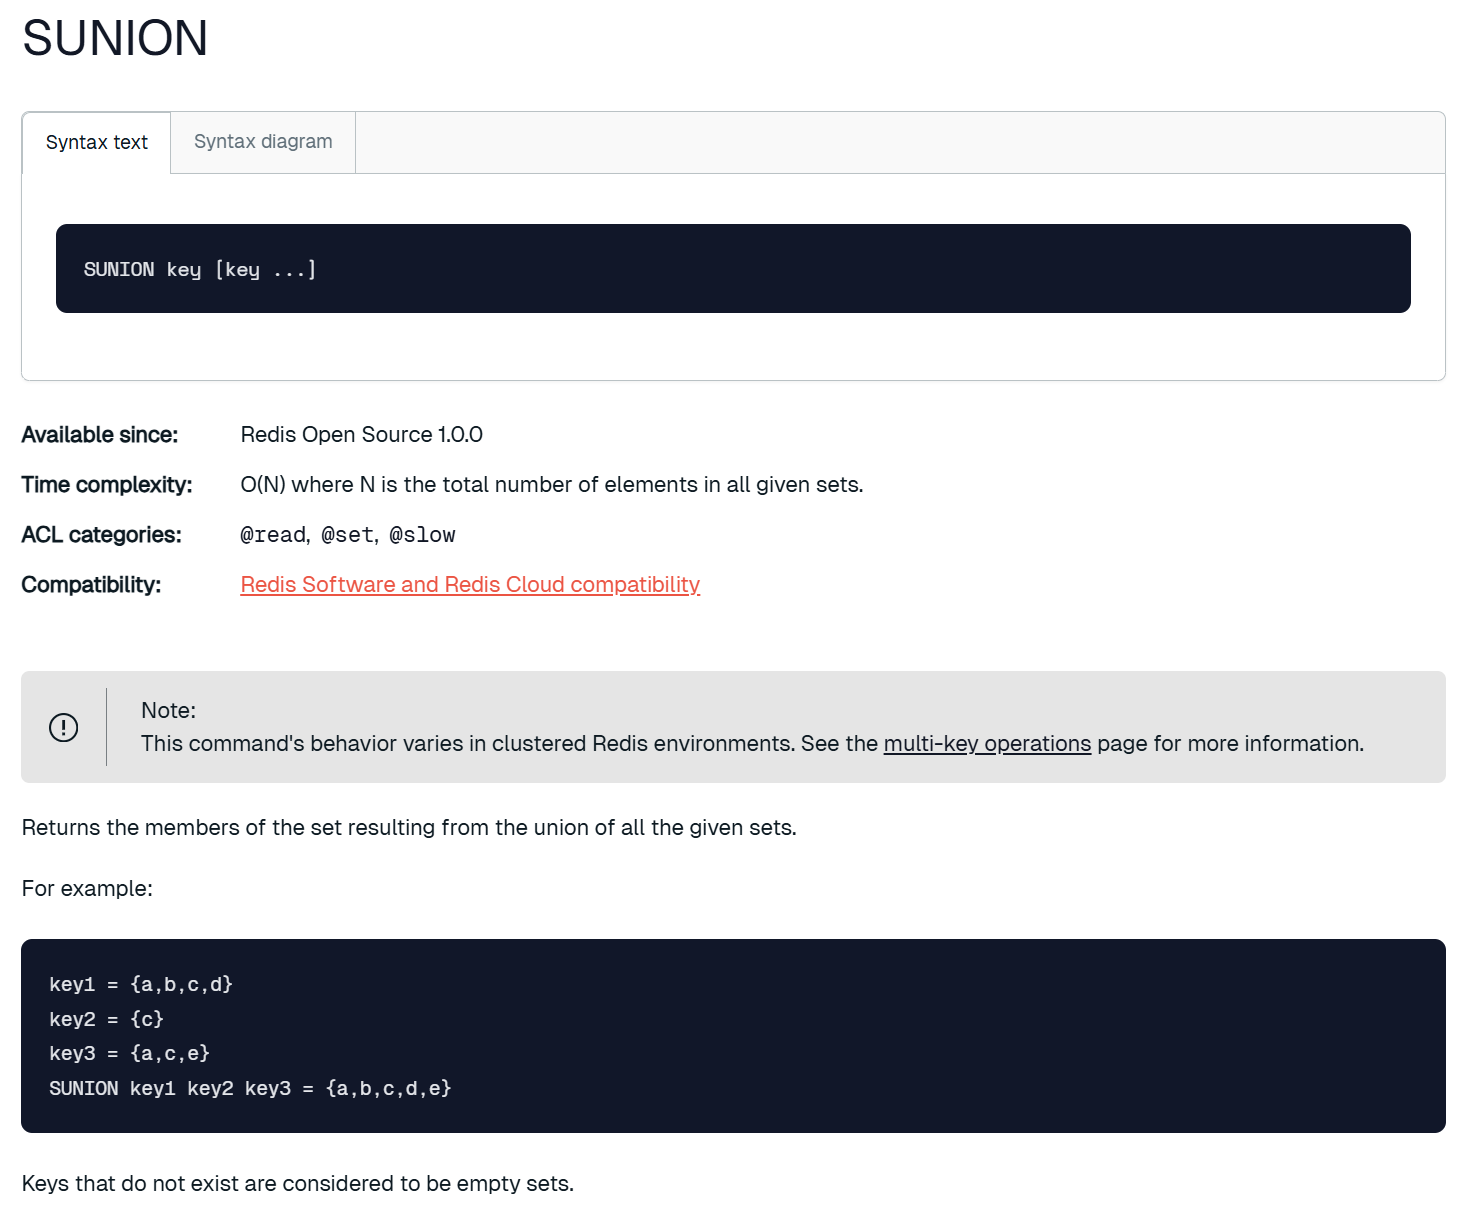Click the 'SUNION key [key ...]' syntax code

click(x=200, y=269)
